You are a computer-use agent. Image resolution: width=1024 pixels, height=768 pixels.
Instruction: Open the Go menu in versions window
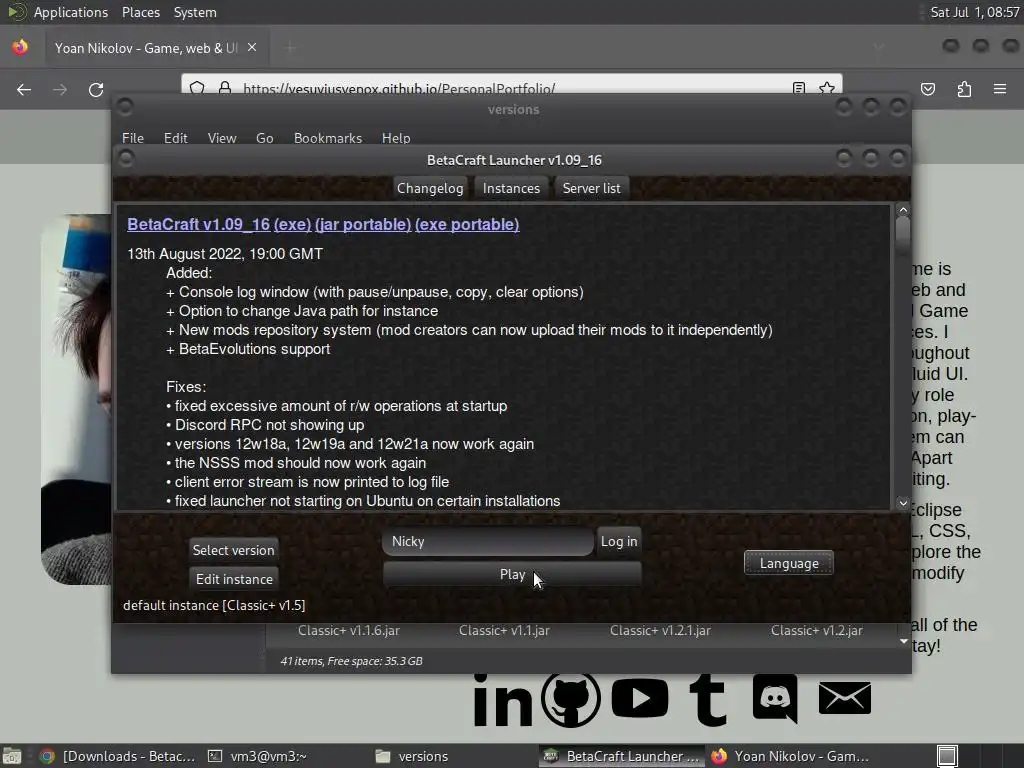264,138
